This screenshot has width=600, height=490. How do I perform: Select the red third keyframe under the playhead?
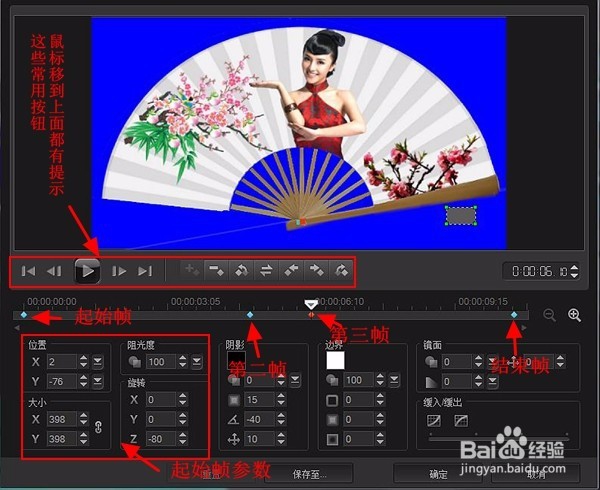(311, 314)
